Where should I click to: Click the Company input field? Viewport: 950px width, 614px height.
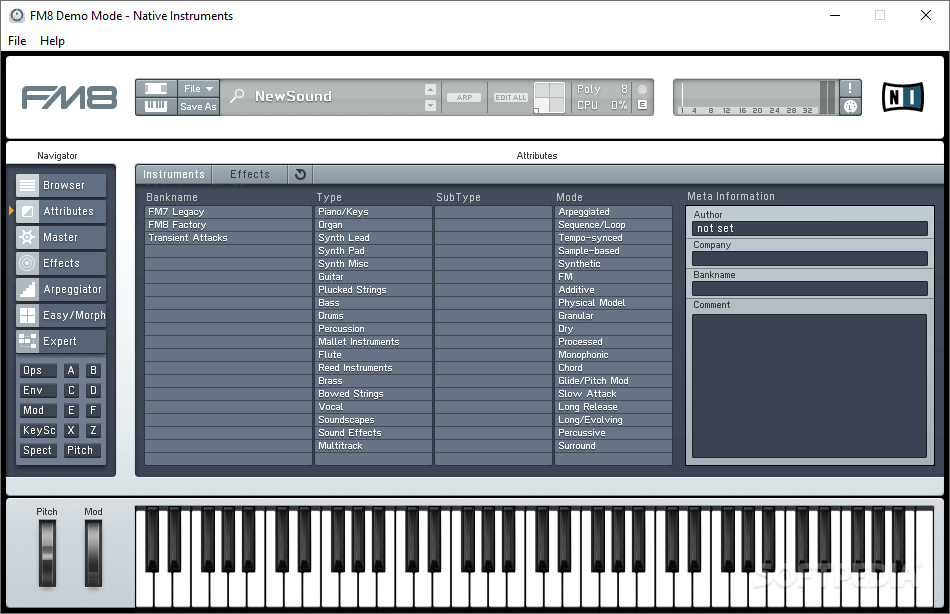coord(809,258)
